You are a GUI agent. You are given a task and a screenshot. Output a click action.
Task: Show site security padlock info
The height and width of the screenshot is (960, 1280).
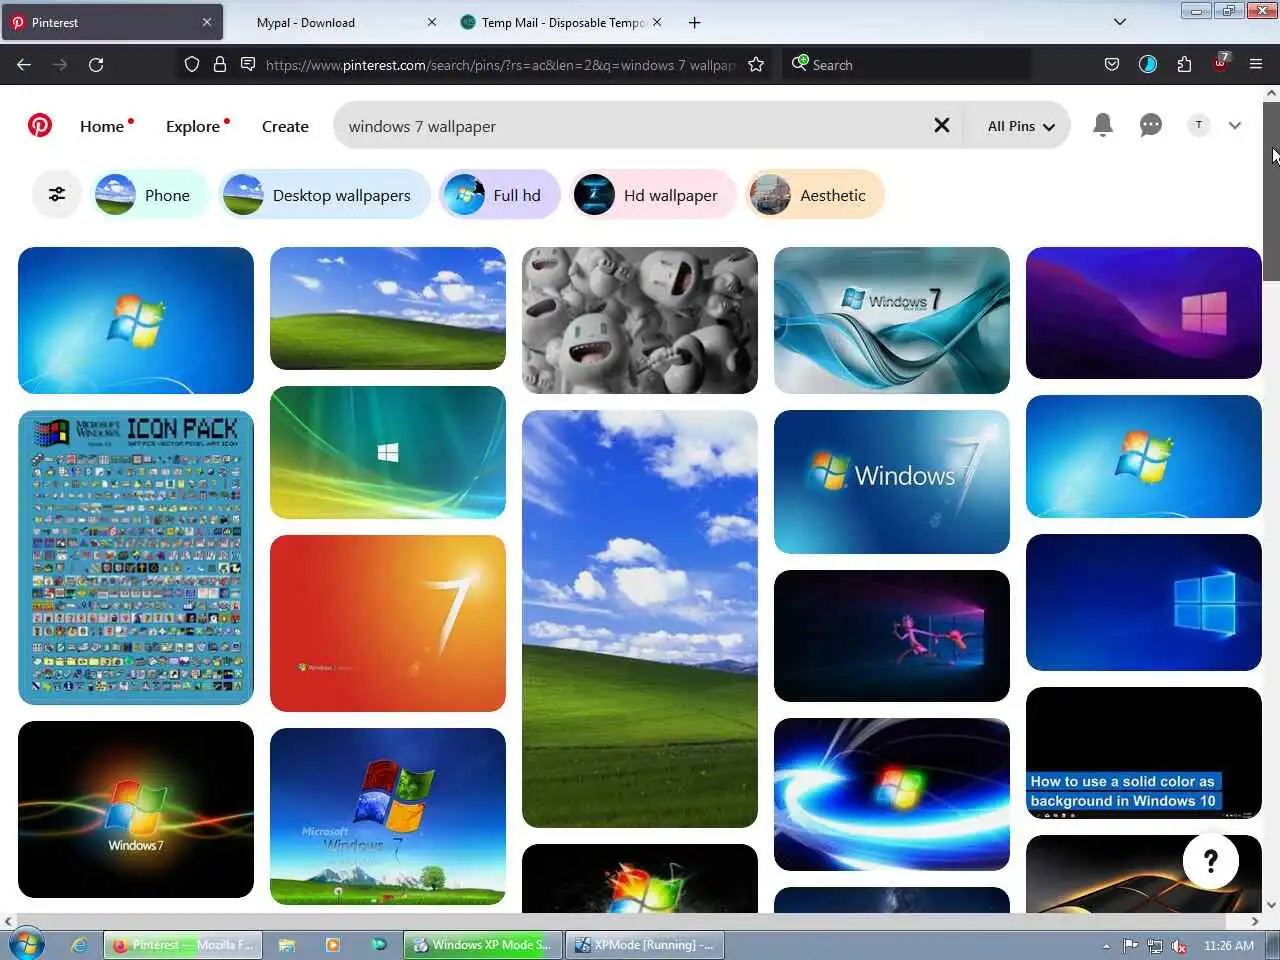(x=220, y=64)
